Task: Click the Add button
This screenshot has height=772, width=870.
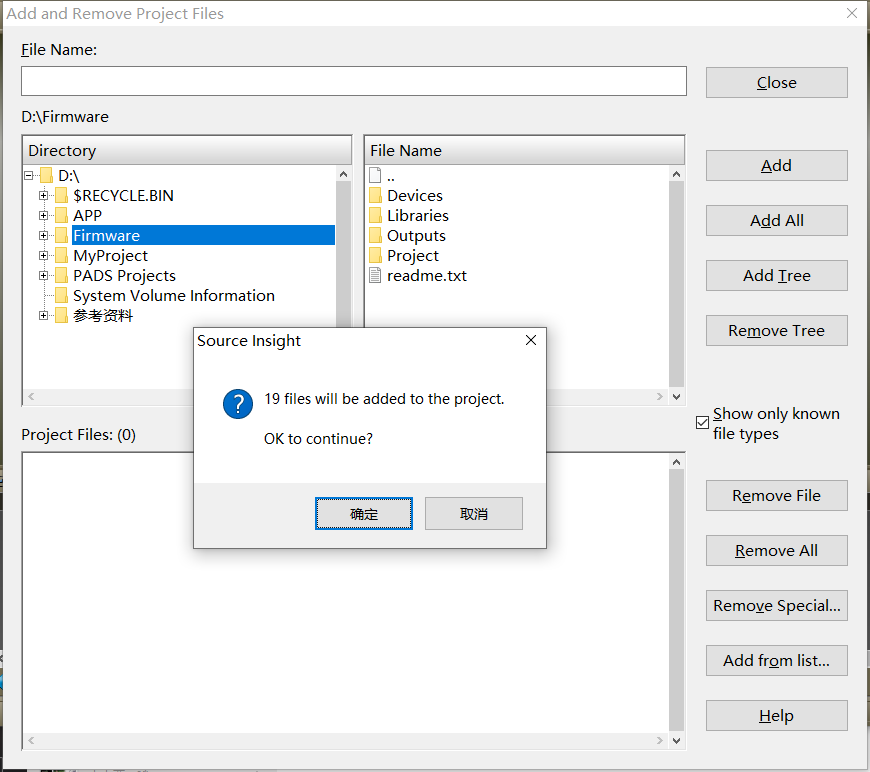Action: pos(776,165)
